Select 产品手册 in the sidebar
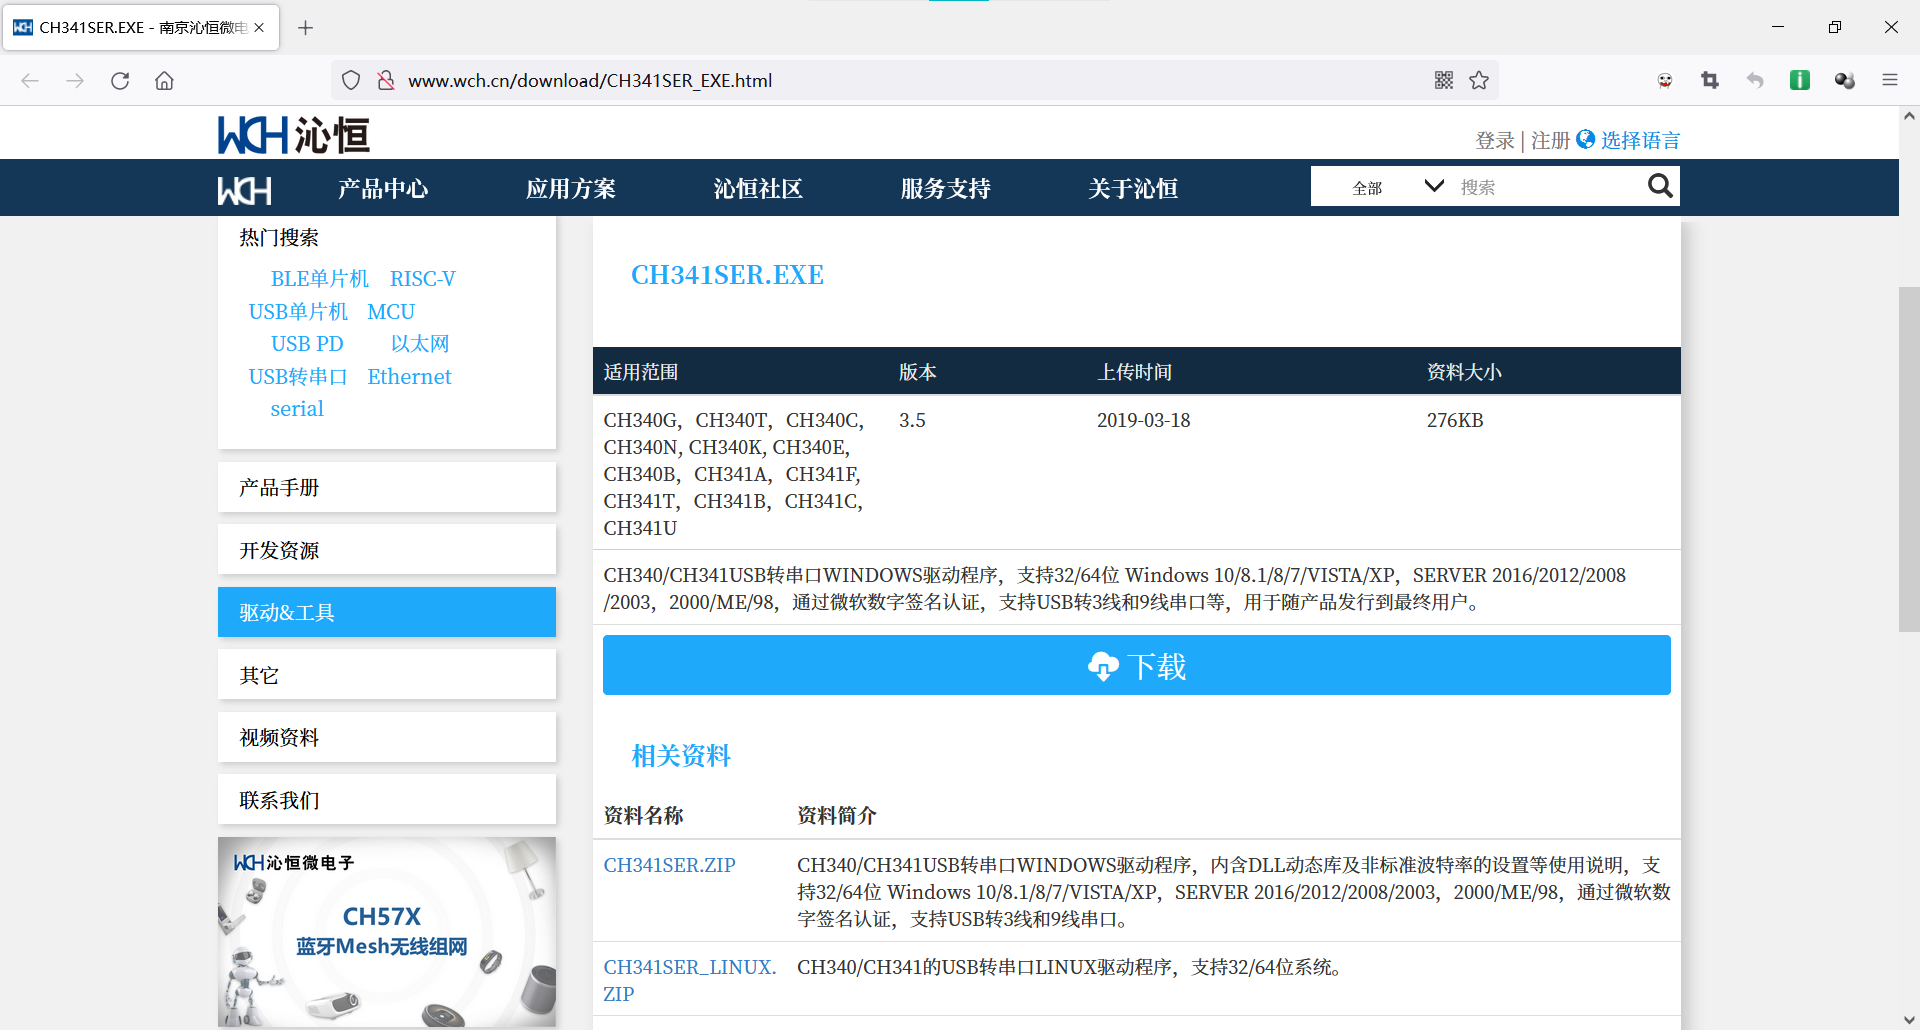Screen dimensions: 1920x1030 click(387, 487)
